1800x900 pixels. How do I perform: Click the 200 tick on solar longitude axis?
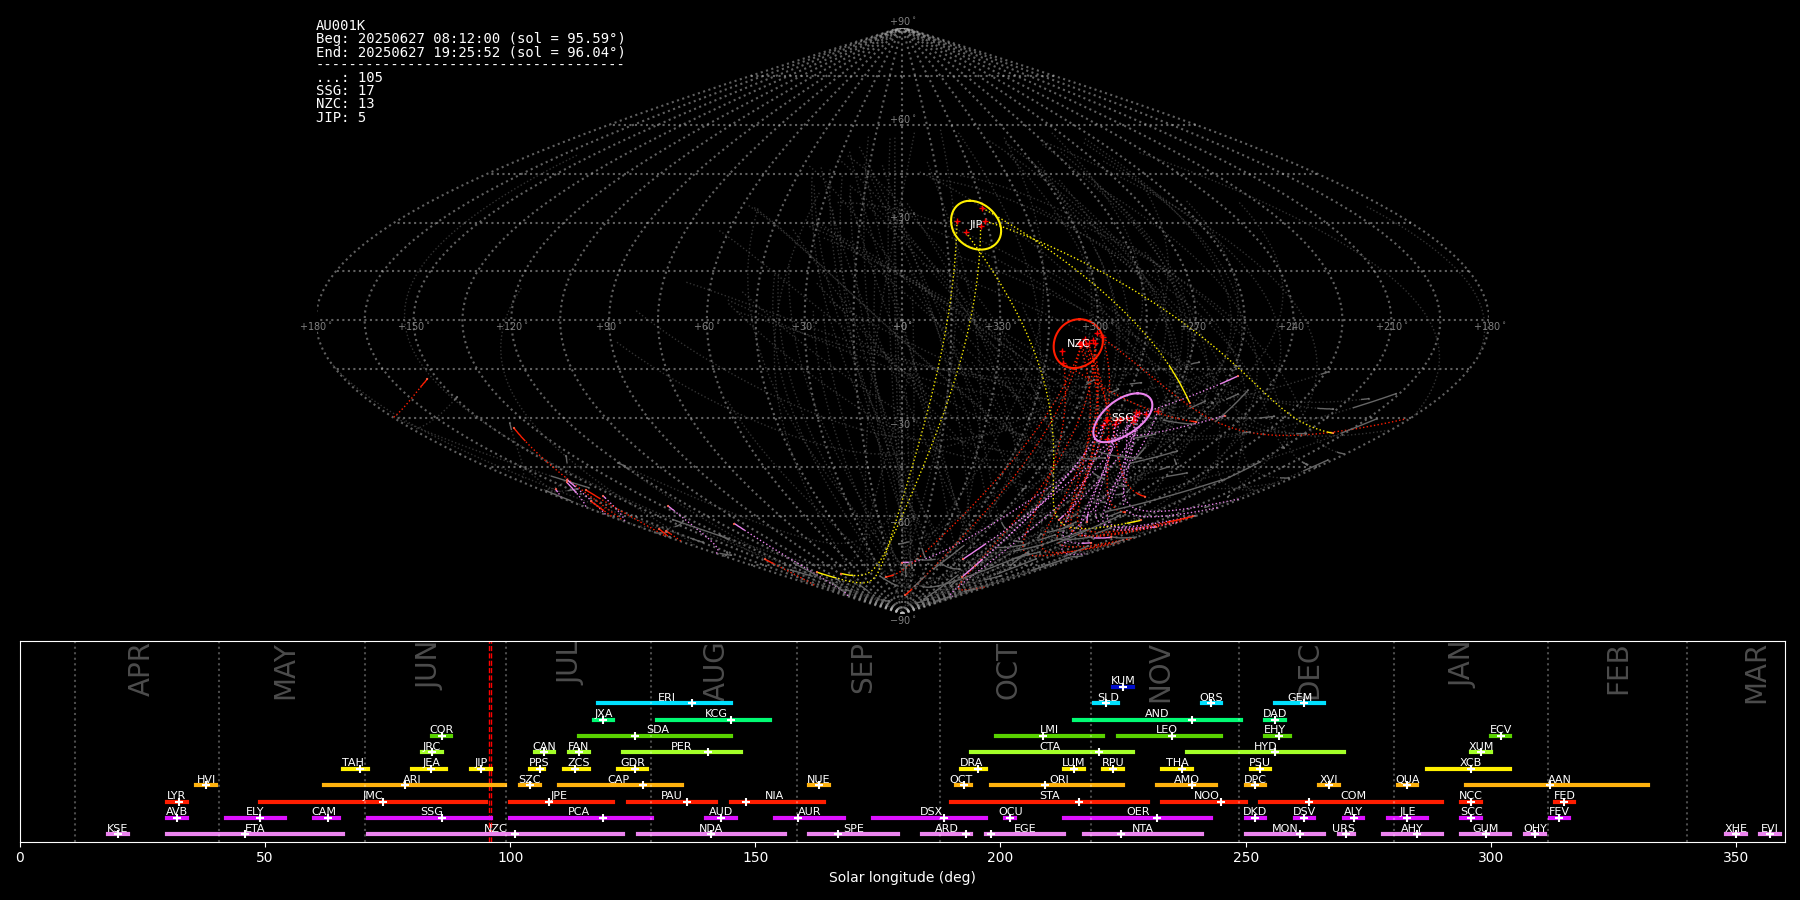pos(1000,857)
